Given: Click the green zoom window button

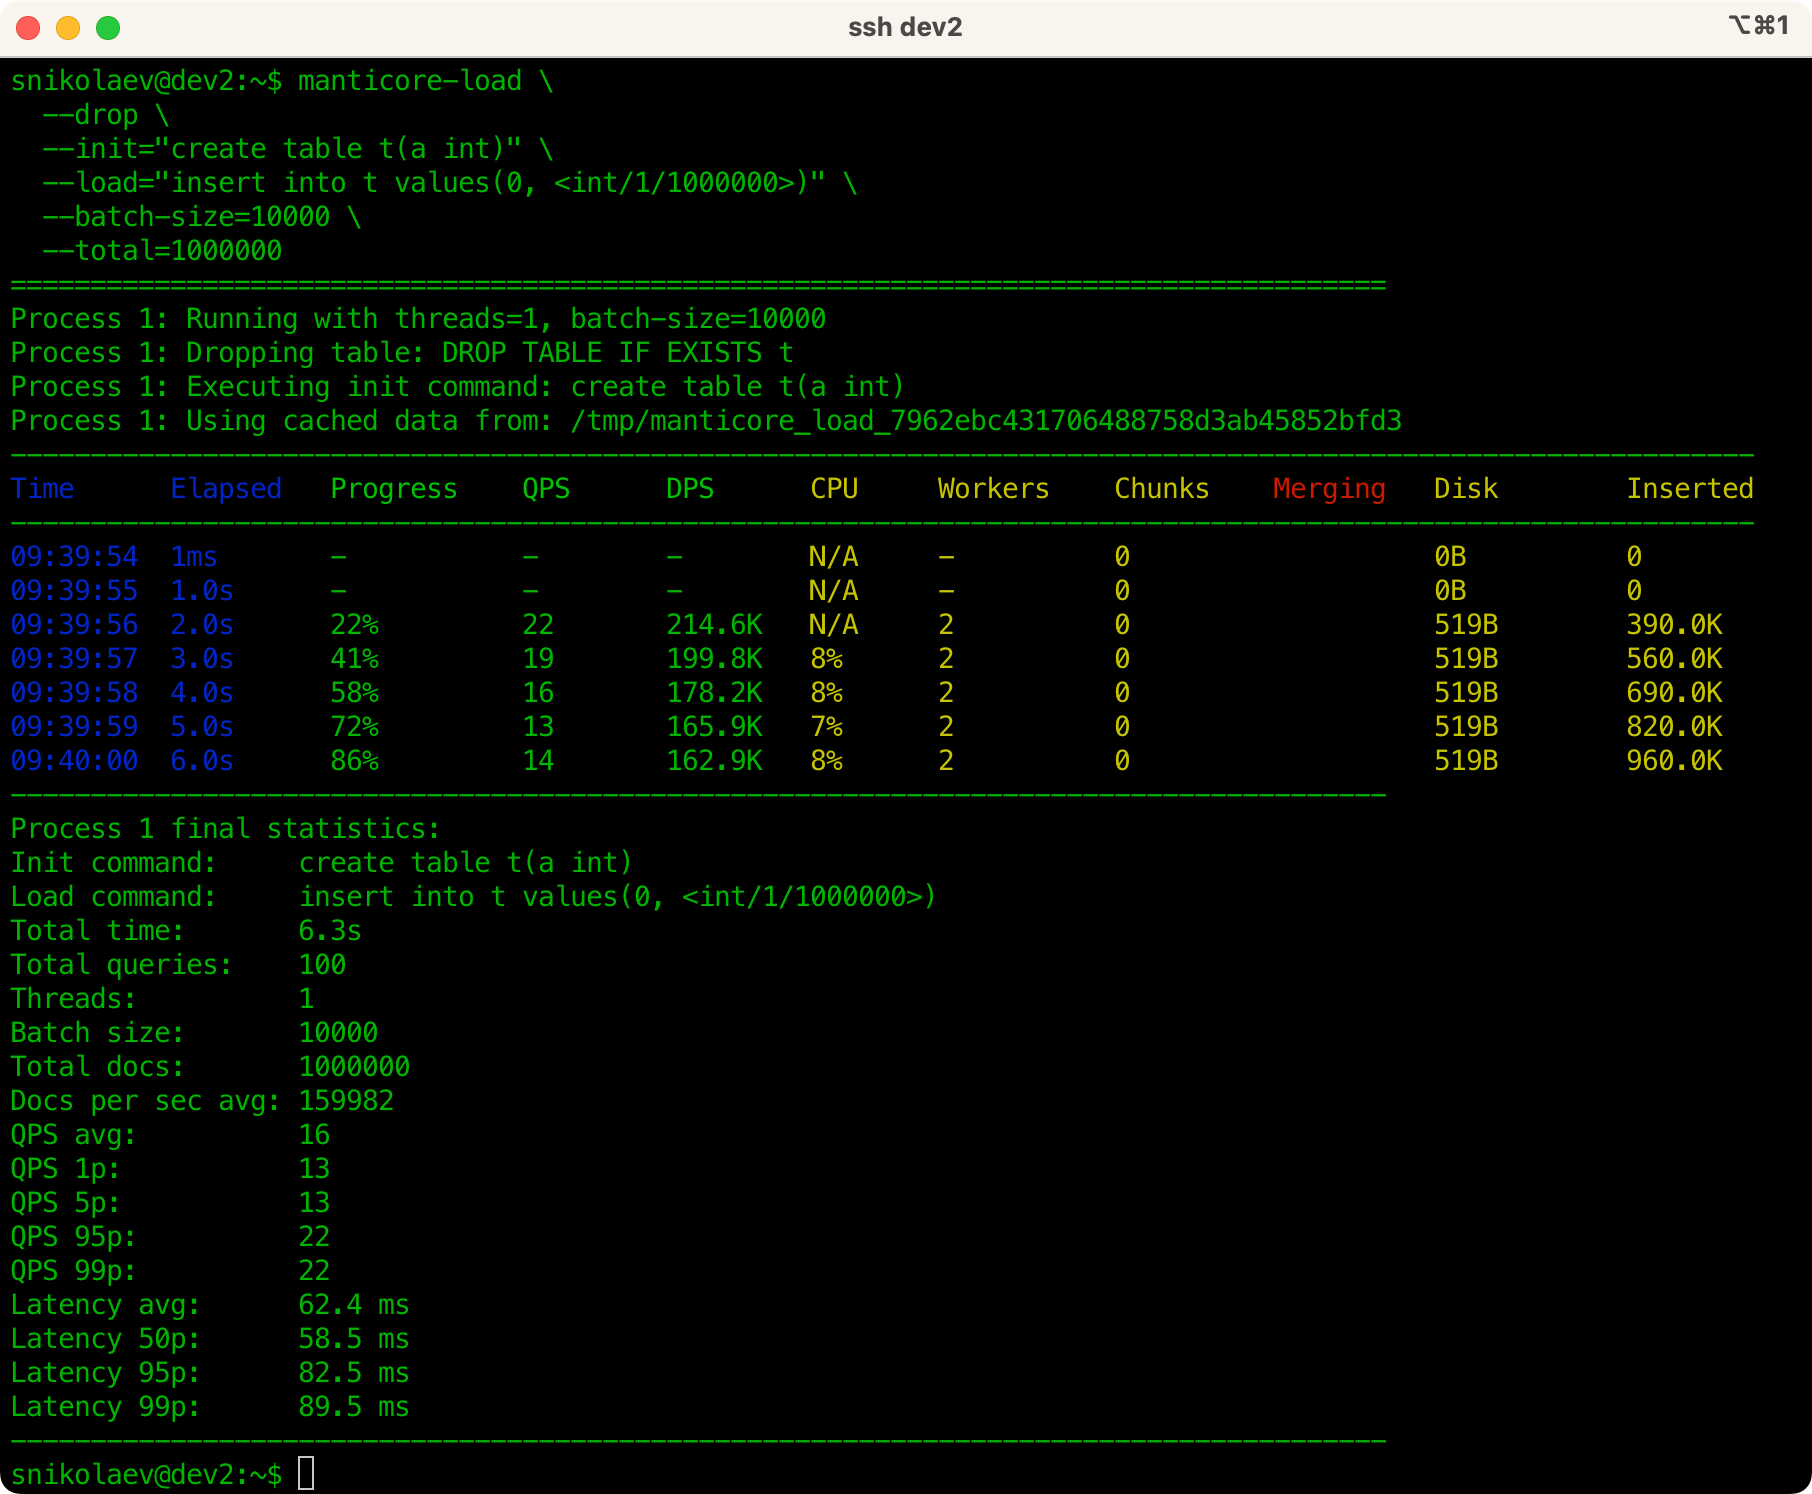Looking at the screenshot, I should (108, 28).
